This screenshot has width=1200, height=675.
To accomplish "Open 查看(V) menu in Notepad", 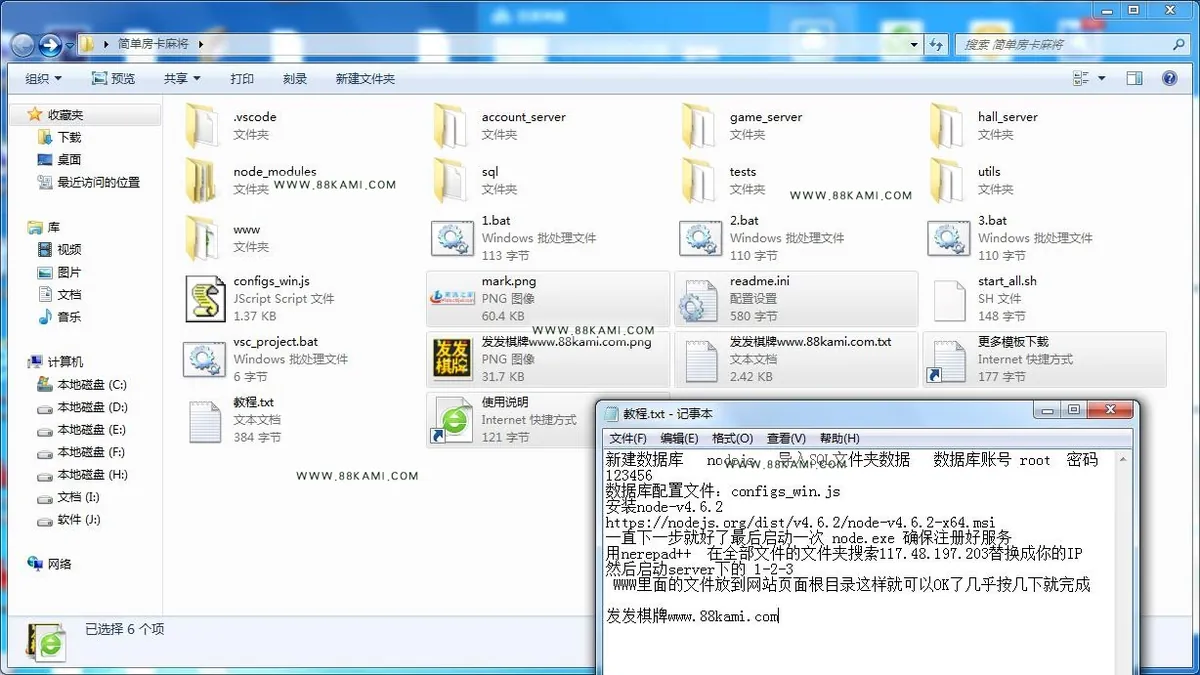I will click(786, 438).
